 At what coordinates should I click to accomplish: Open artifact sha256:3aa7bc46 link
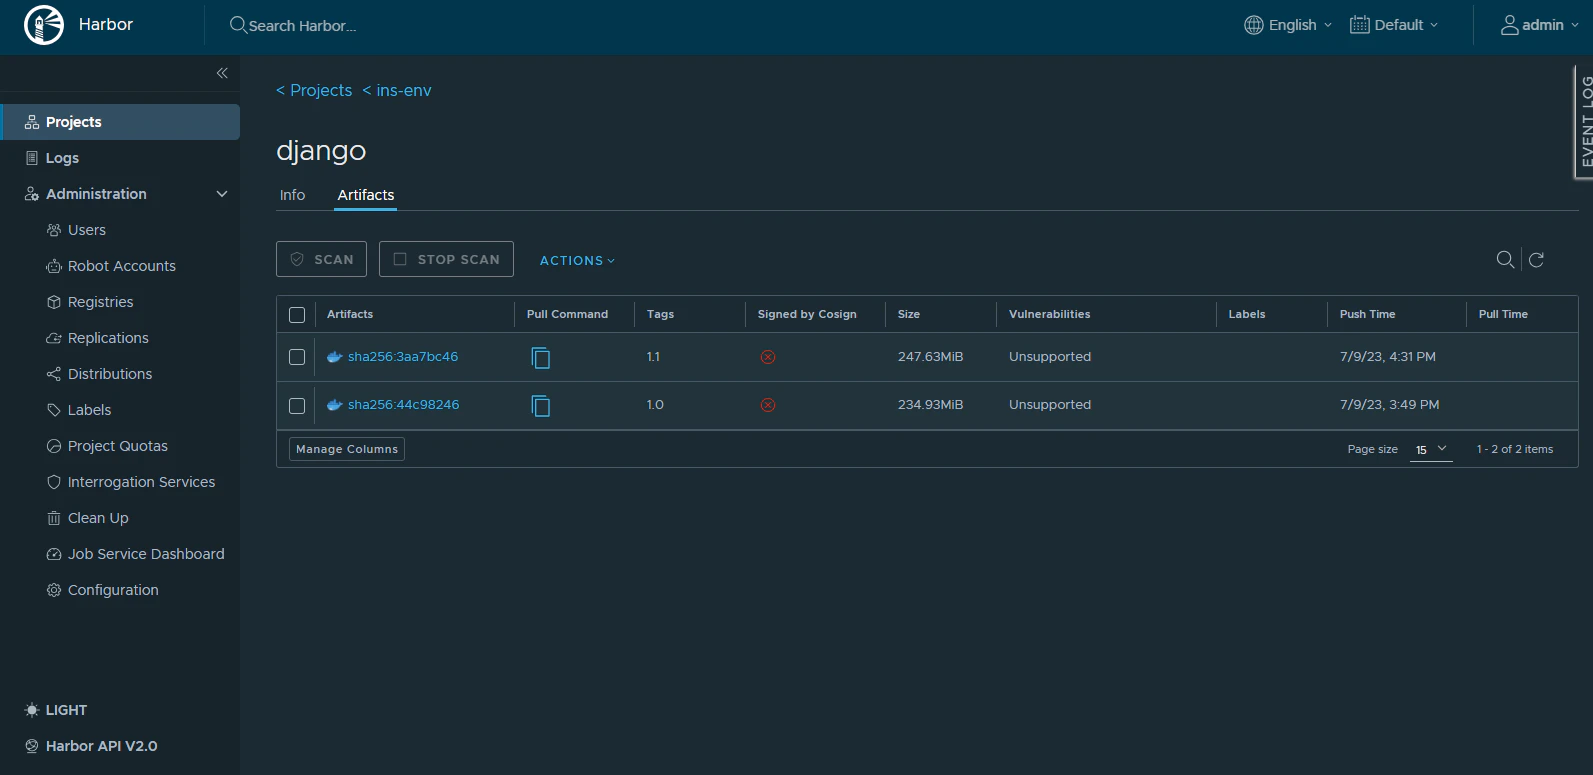(403, 357)
